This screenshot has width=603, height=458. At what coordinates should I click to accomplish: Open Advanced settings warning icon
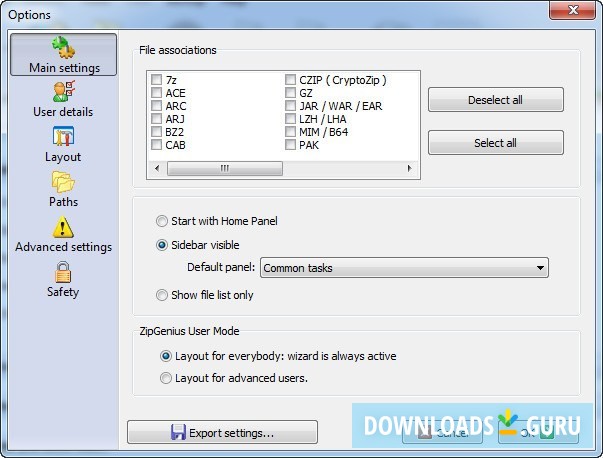[x=63, y=227]
